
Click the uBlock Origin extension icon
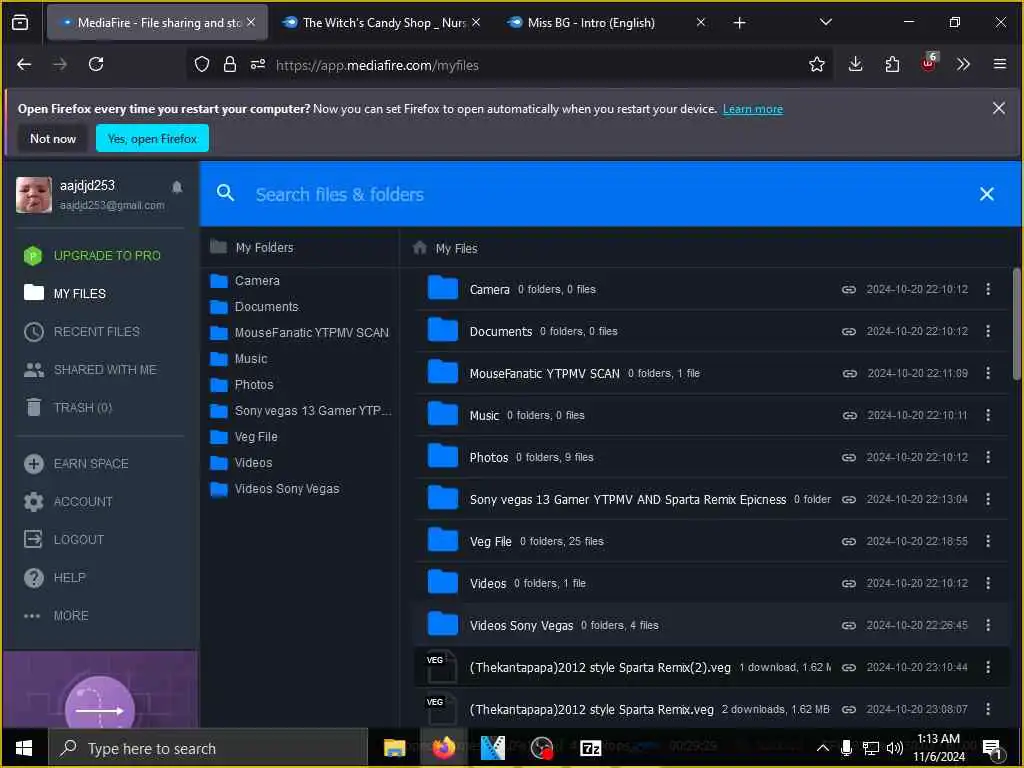[929, 63]
